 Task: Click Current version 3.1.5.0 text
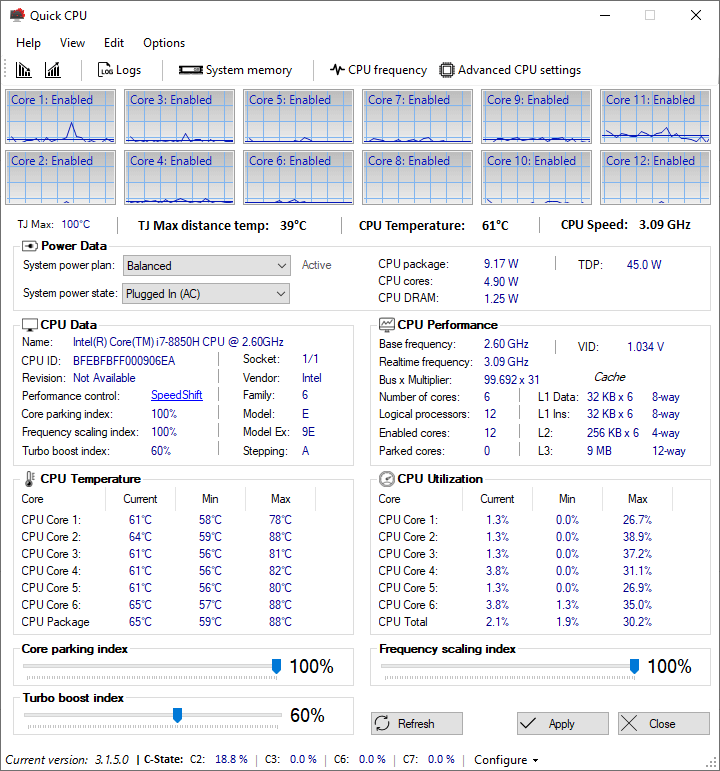coord(67,760)
